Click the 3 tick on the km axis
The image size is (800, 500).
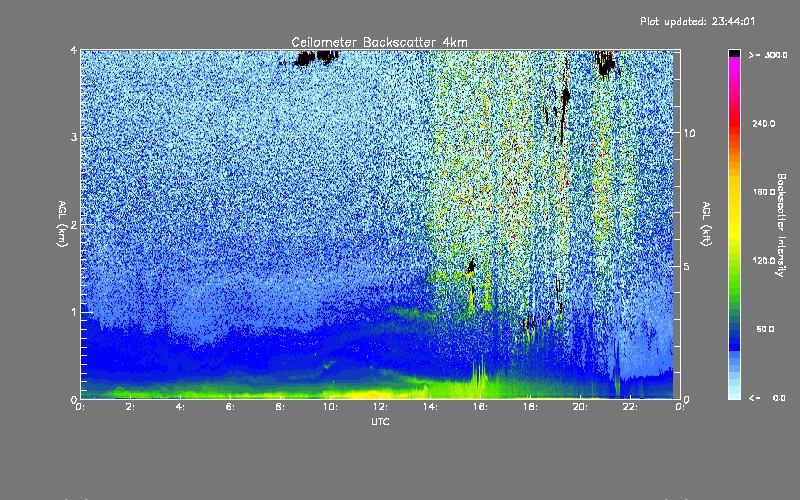[x=74, y=137]
